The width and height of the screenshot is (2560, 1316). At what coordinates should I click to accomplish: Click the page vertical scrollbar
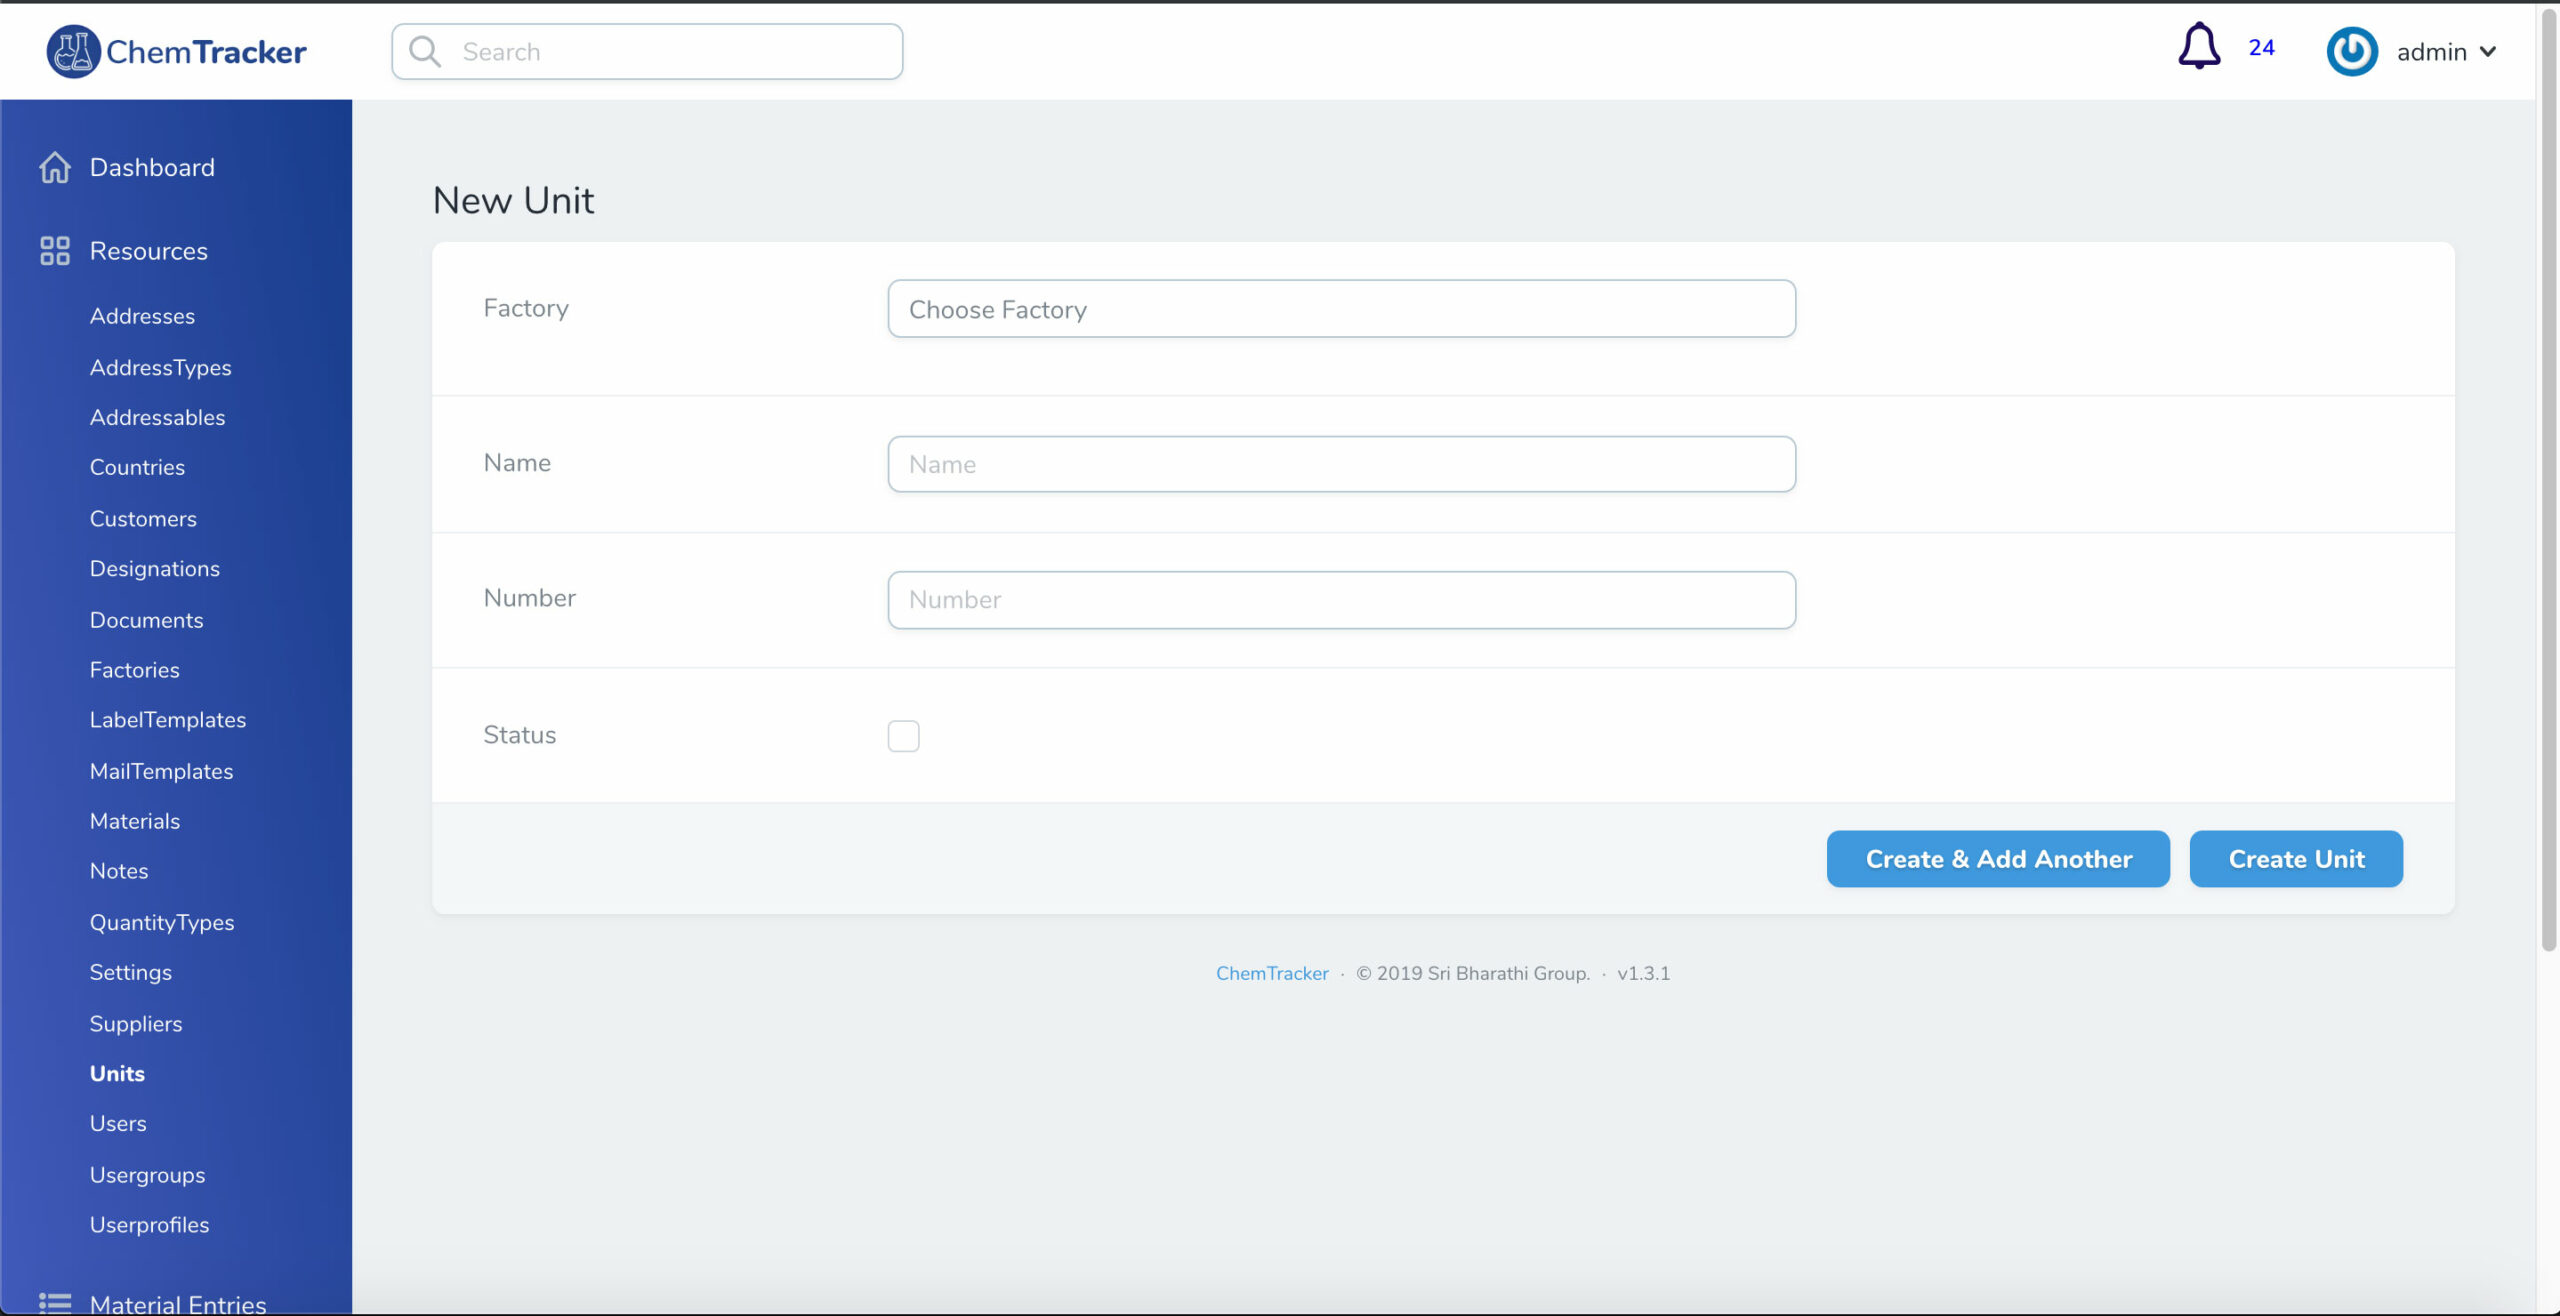coord(2548,480)
